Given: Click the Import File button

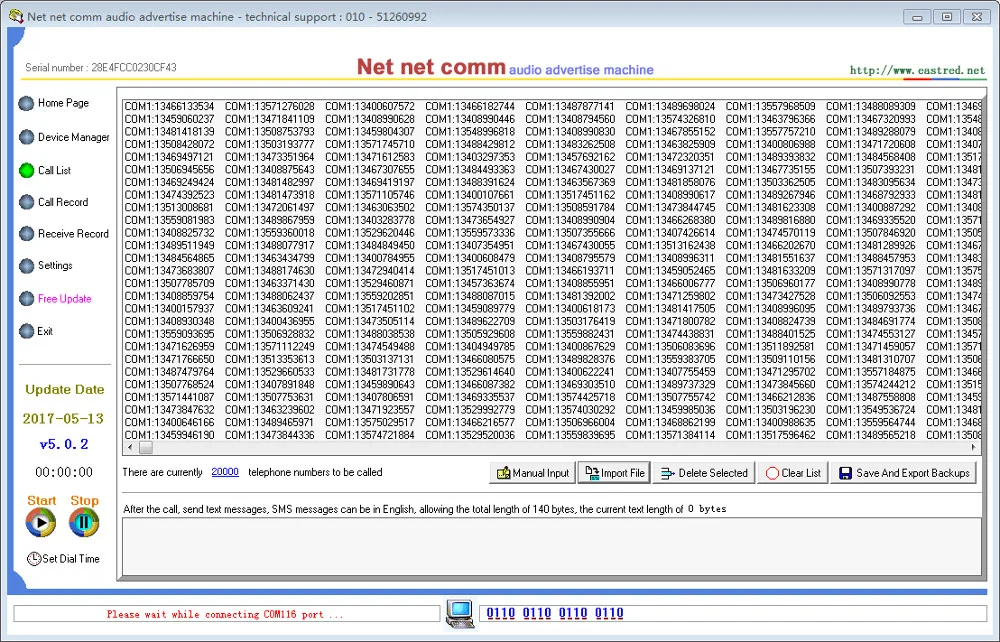Looking at the screenshot, I should 614,473.
